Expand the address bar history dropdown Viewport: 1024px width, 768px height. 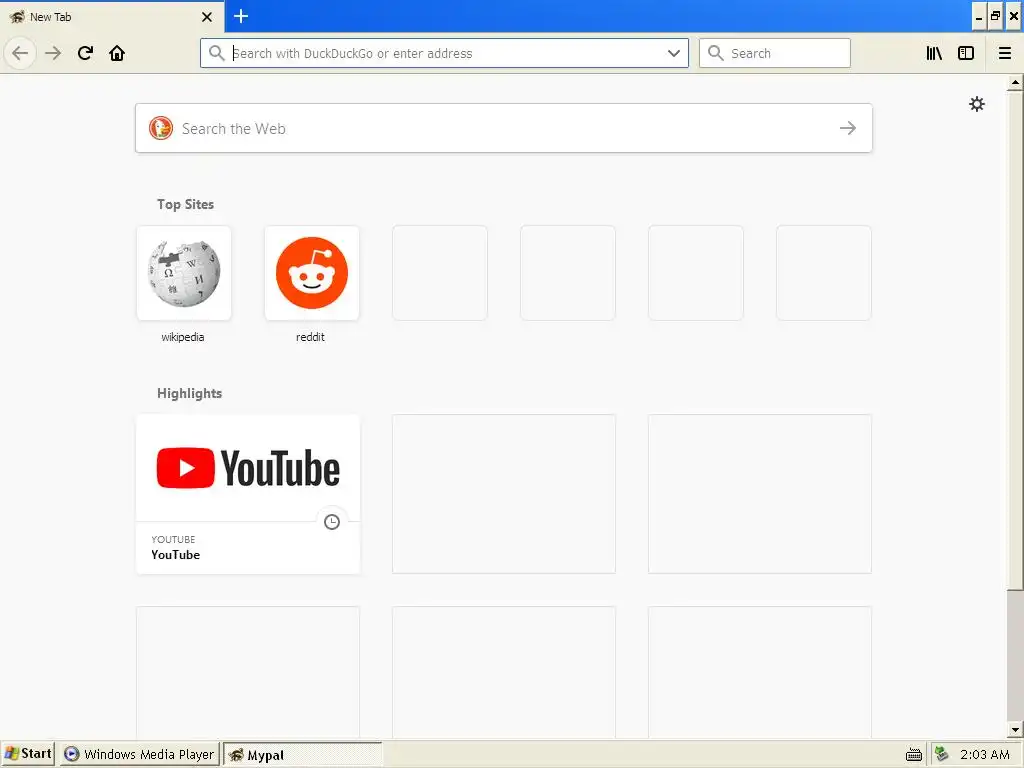673,53
